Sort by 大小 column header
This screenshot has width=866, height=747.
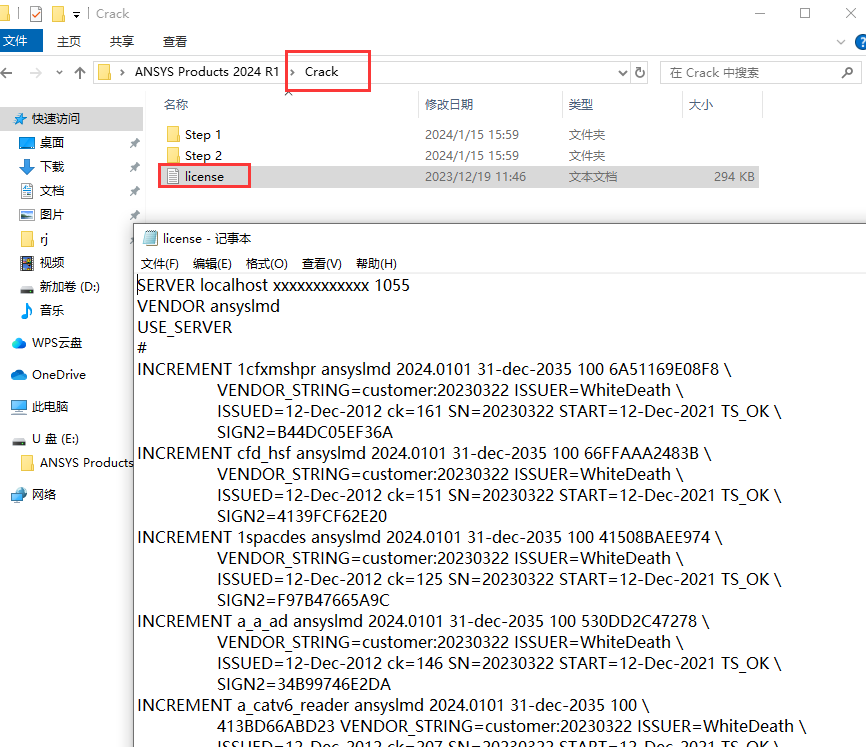(701, 104)
